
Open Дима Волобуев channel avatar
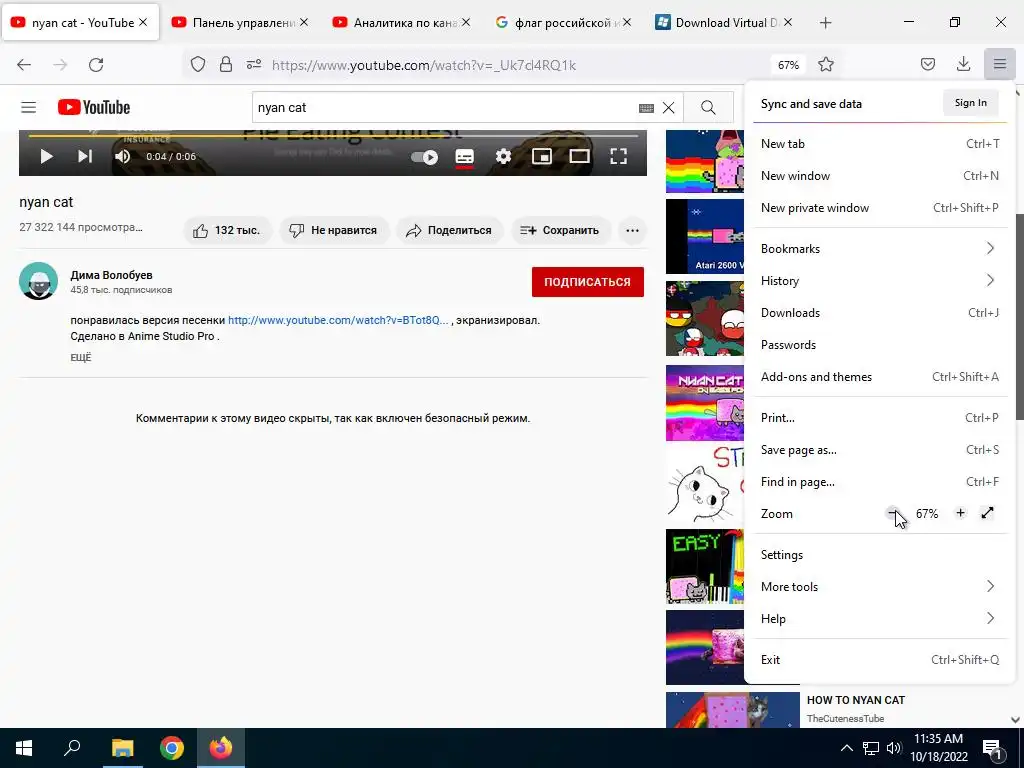[39, 281]
